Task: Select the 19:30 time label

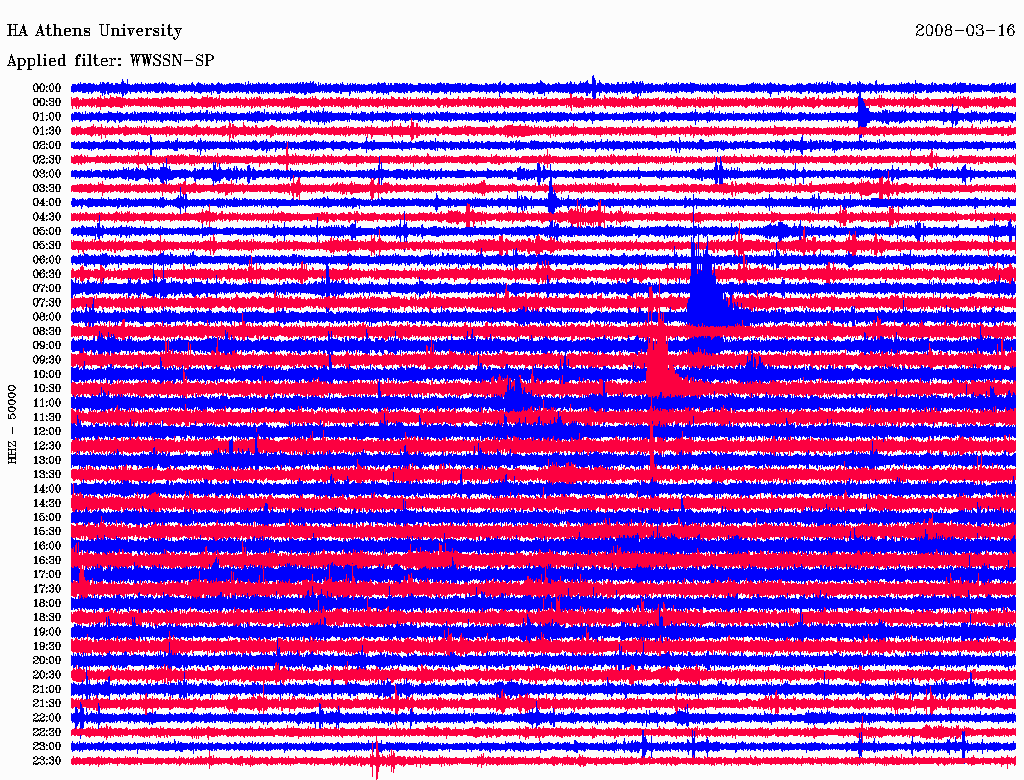Action: [x=47, y=646]
